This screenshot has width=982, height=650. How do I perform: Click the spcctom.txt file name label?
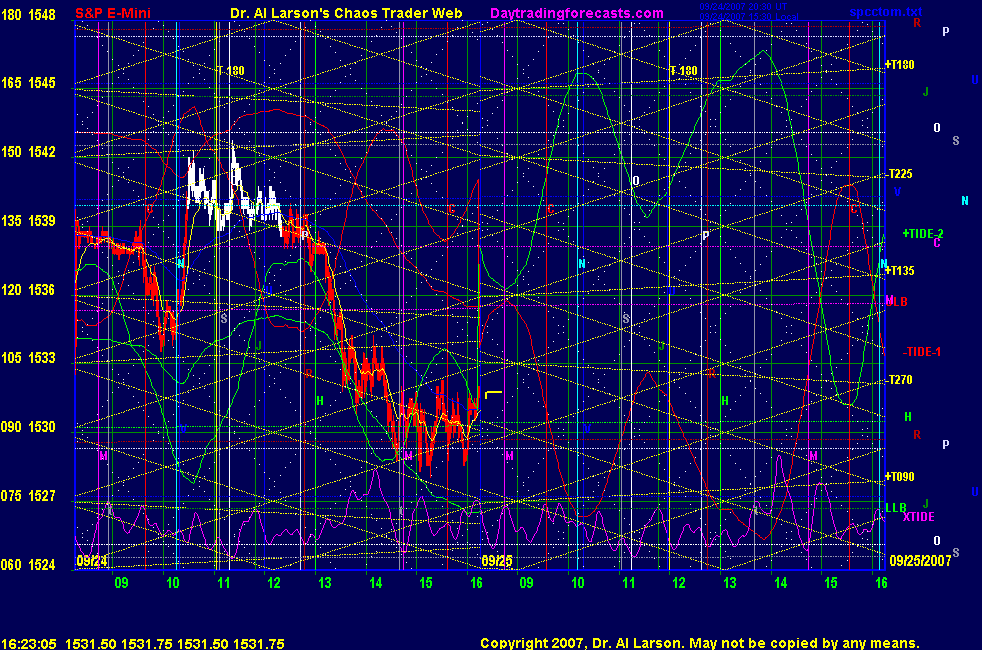click(886, 11)
